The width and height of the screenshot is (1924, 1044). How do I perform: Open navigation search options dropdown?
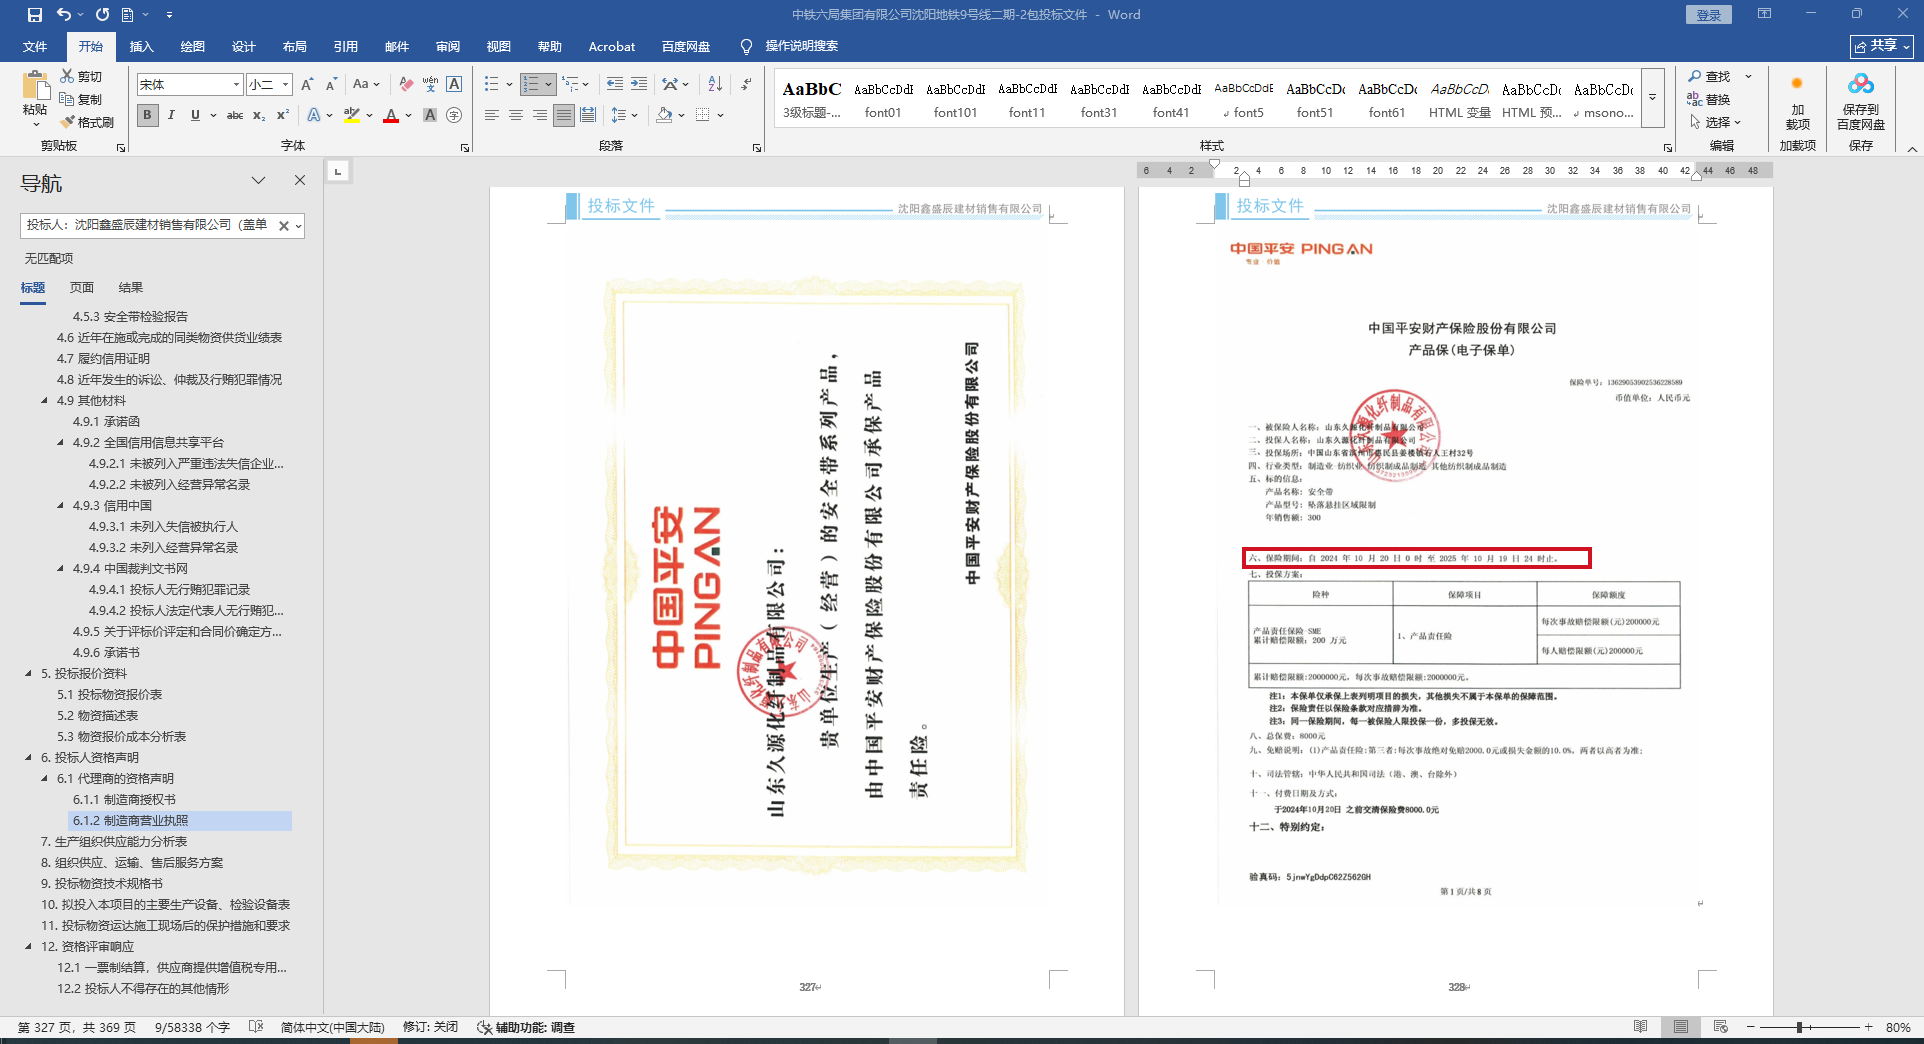click(x=298, y=226)
